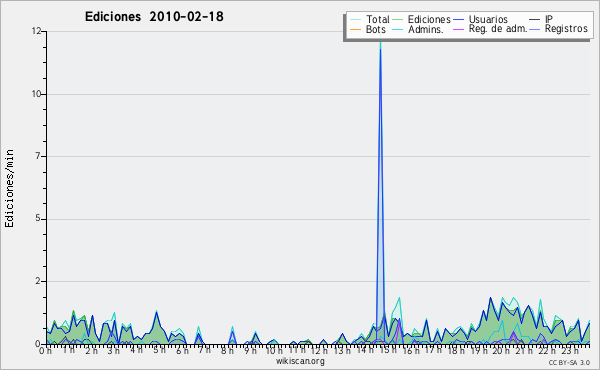Click the '20 h' x-axis label

500,350
